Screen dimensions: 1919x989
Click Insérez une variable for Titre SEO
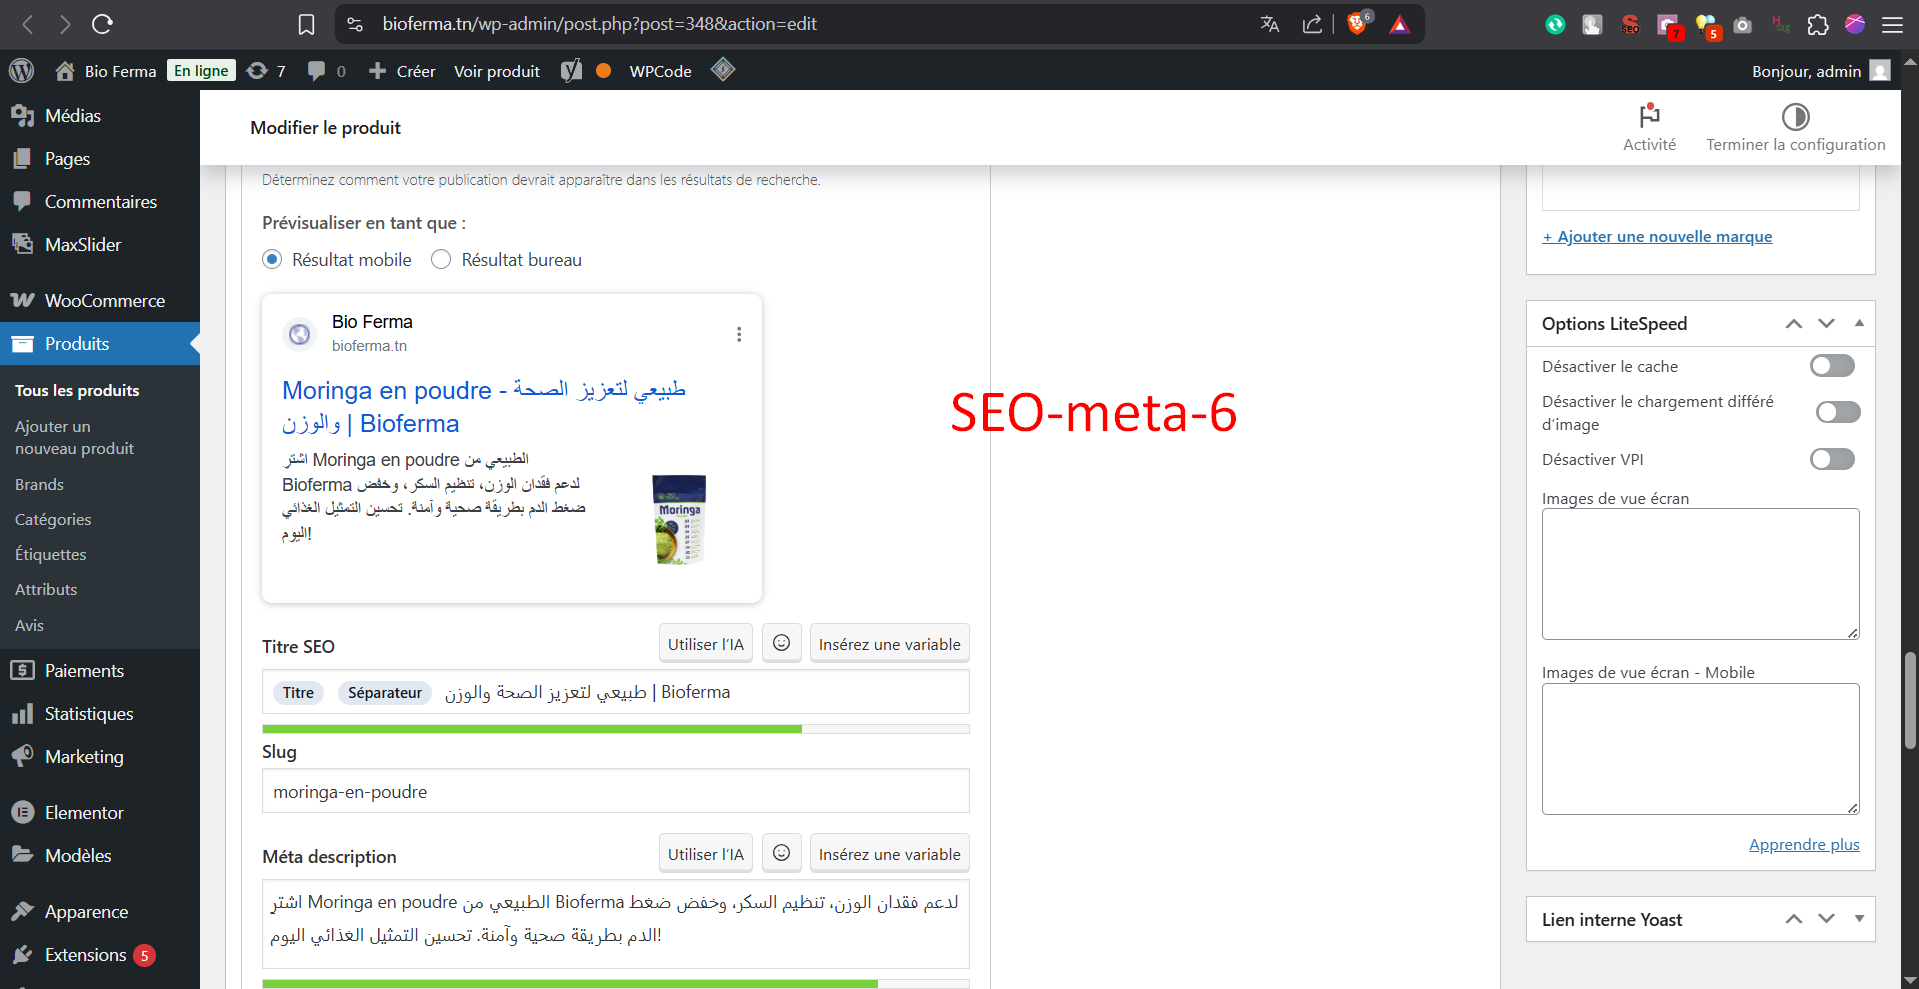(889, 643)
